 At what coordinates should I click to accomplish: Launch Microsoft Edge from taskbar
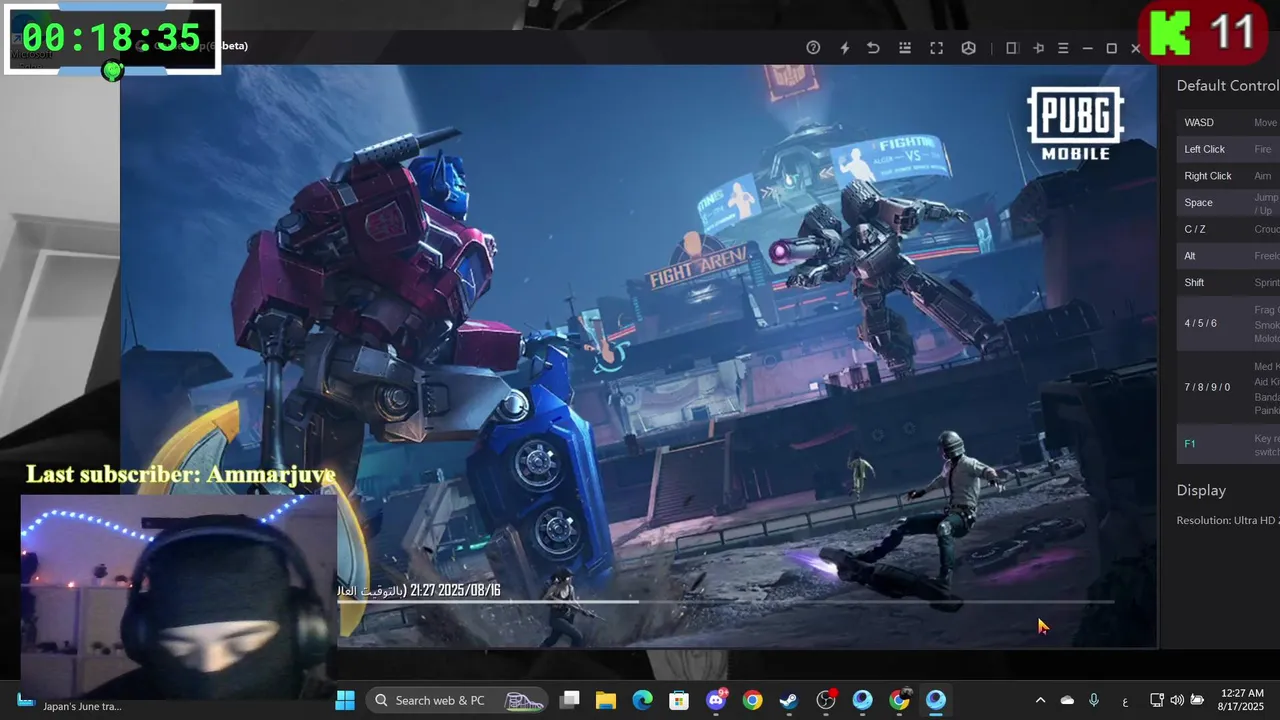(642, 700)
